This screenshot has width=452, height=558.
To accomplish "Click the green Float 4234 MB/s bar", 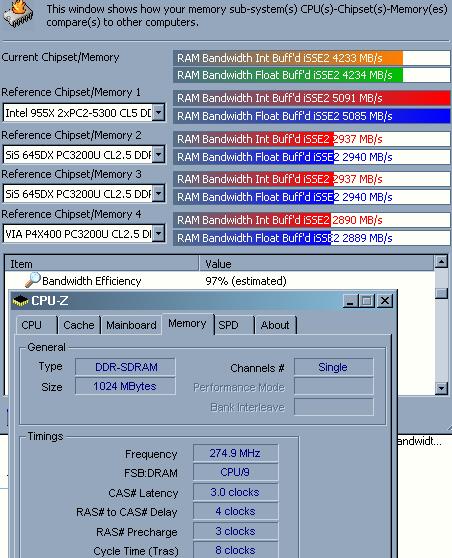I will (312, 75).
